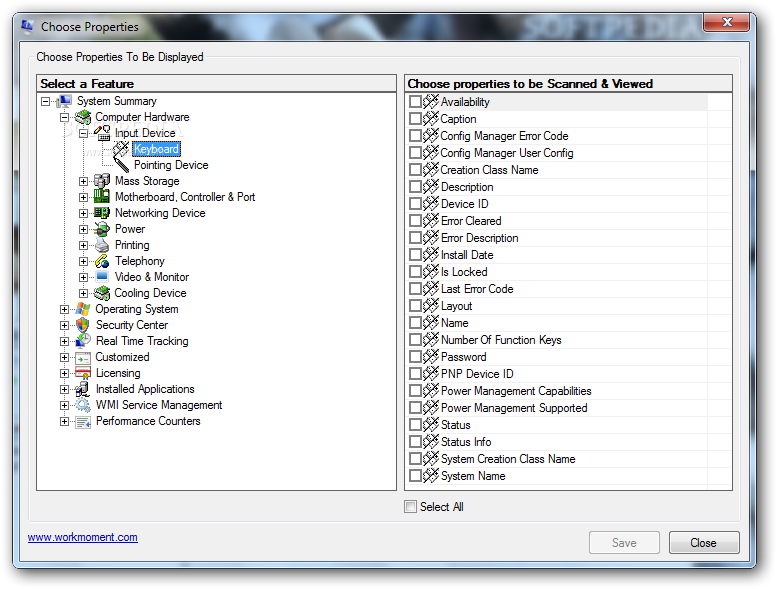Check the Number Of Function Keys checkbox
The height and width of the screenshot is (589, 777).
(x=415, y=340)
